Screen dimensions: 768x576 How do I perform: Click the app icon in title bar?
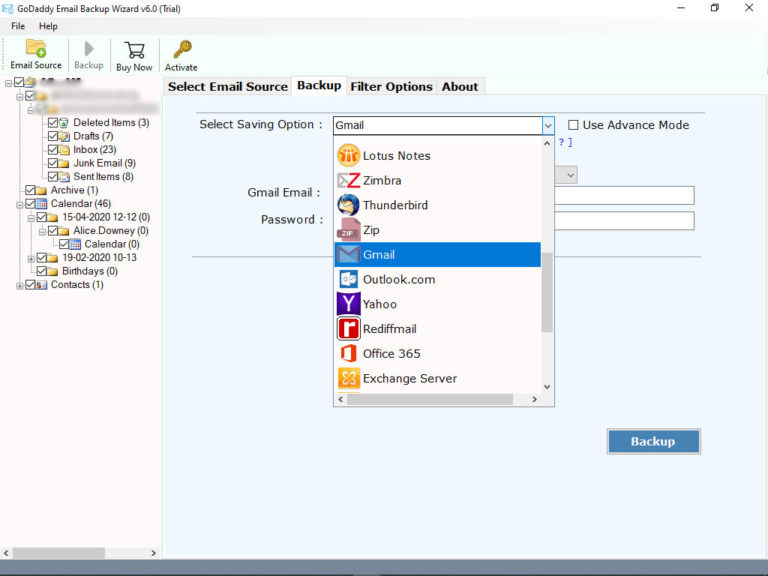pyautogui.click(x=7, y=8)
